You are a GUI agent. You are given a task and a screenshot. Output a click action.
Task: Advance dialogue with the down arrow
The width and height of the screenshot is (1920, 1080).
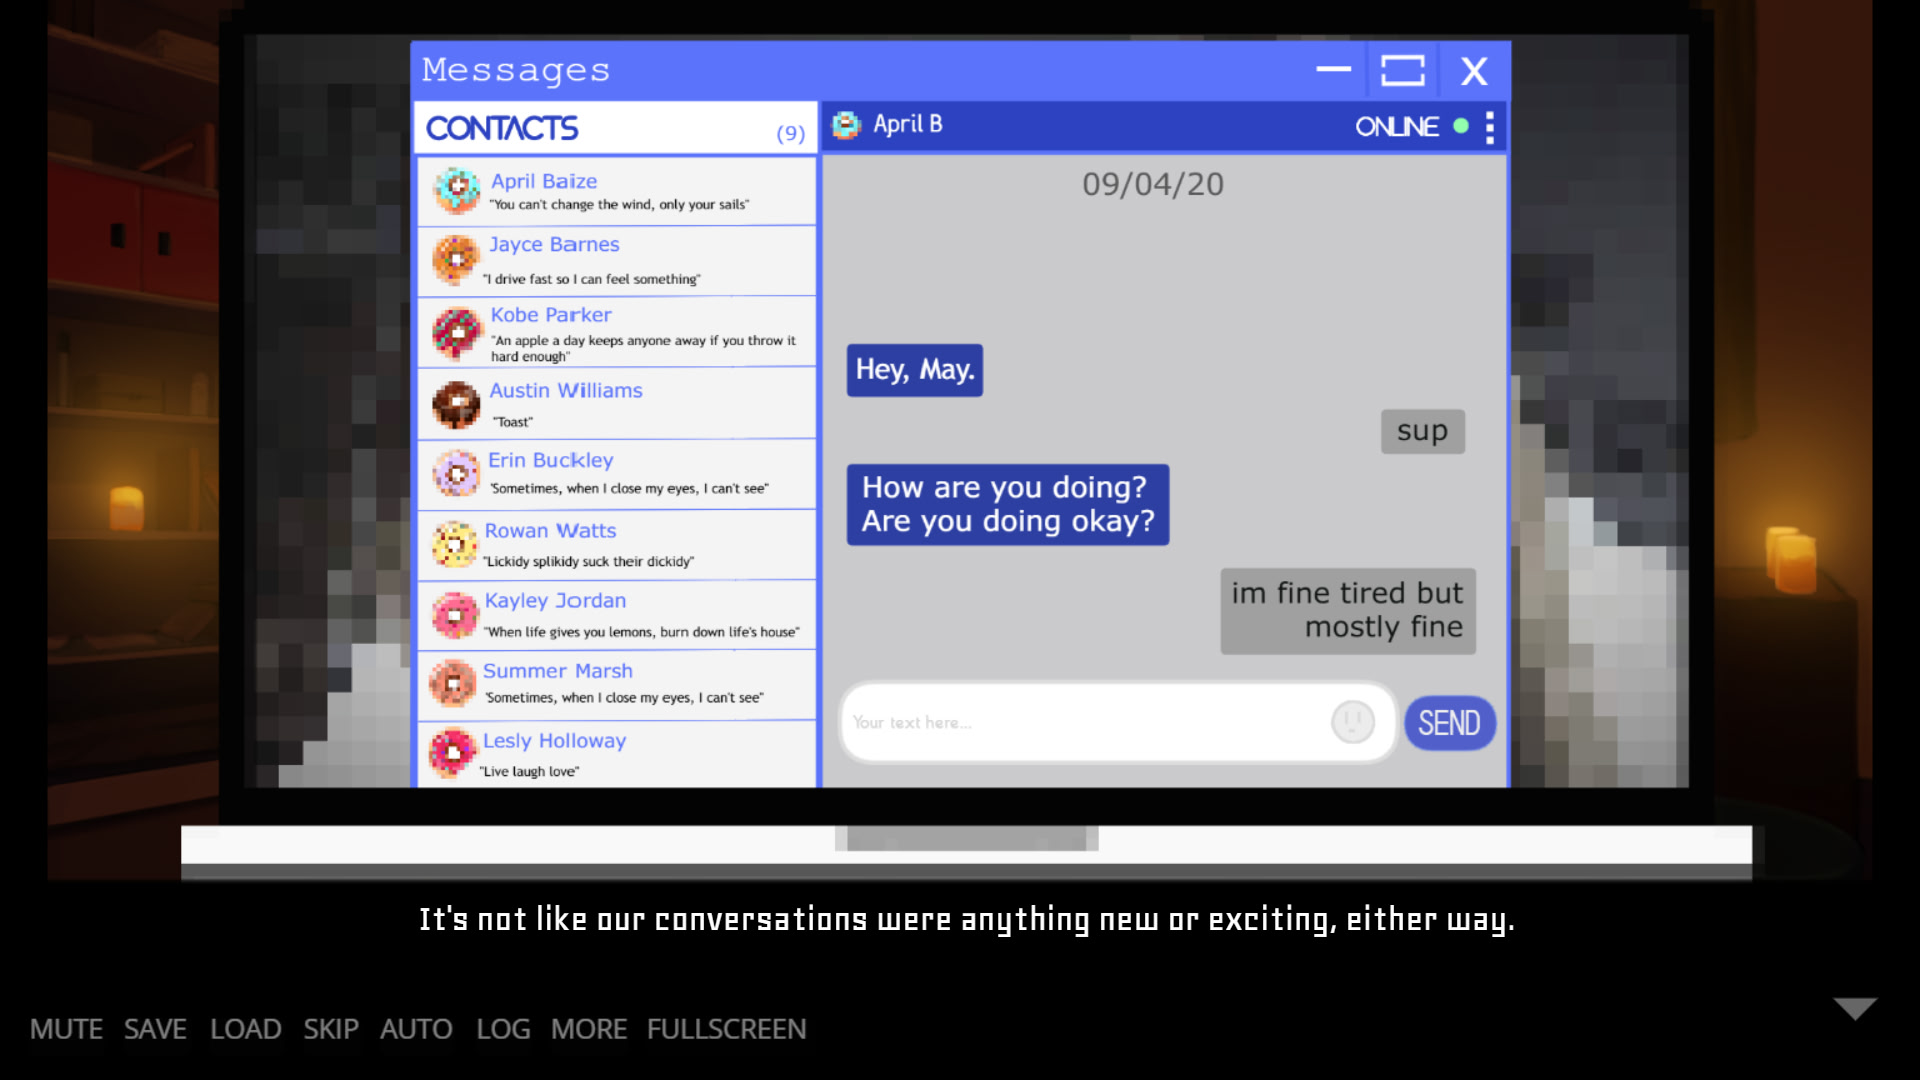point(1855,1008)
